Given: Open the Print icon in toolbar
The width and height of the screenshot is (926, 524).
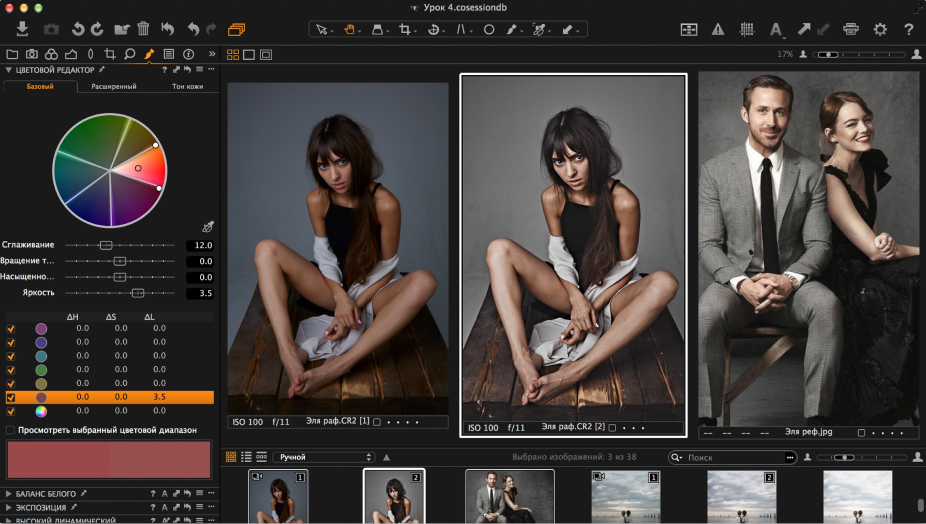Looking at the screenshot, I should [851, 29].
